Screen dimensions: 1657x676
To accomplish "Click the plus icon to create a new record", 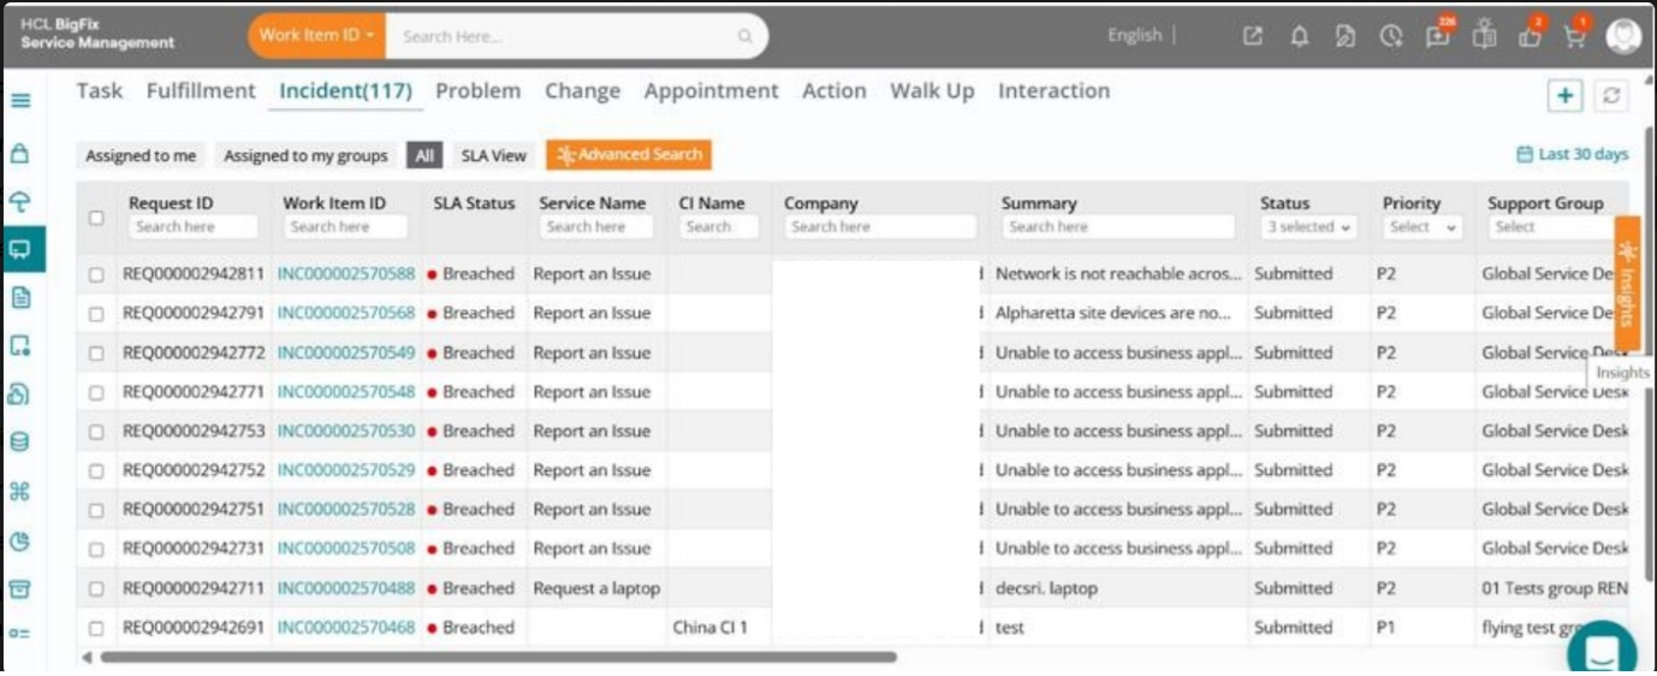I will (1565, 96).
